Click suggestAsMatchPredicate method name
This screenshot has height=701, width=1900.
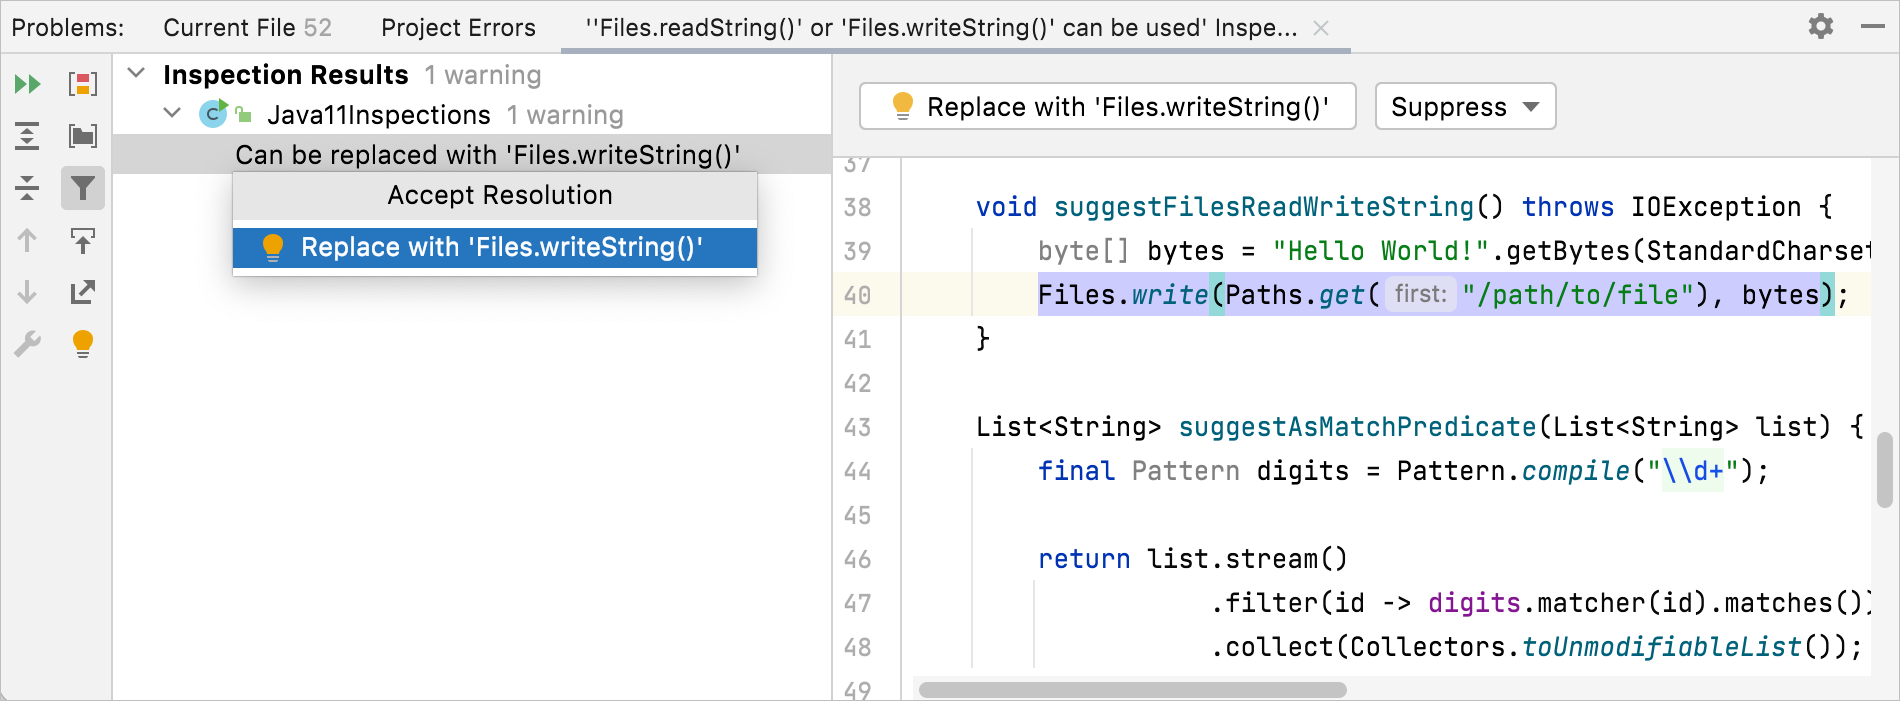1357,427
